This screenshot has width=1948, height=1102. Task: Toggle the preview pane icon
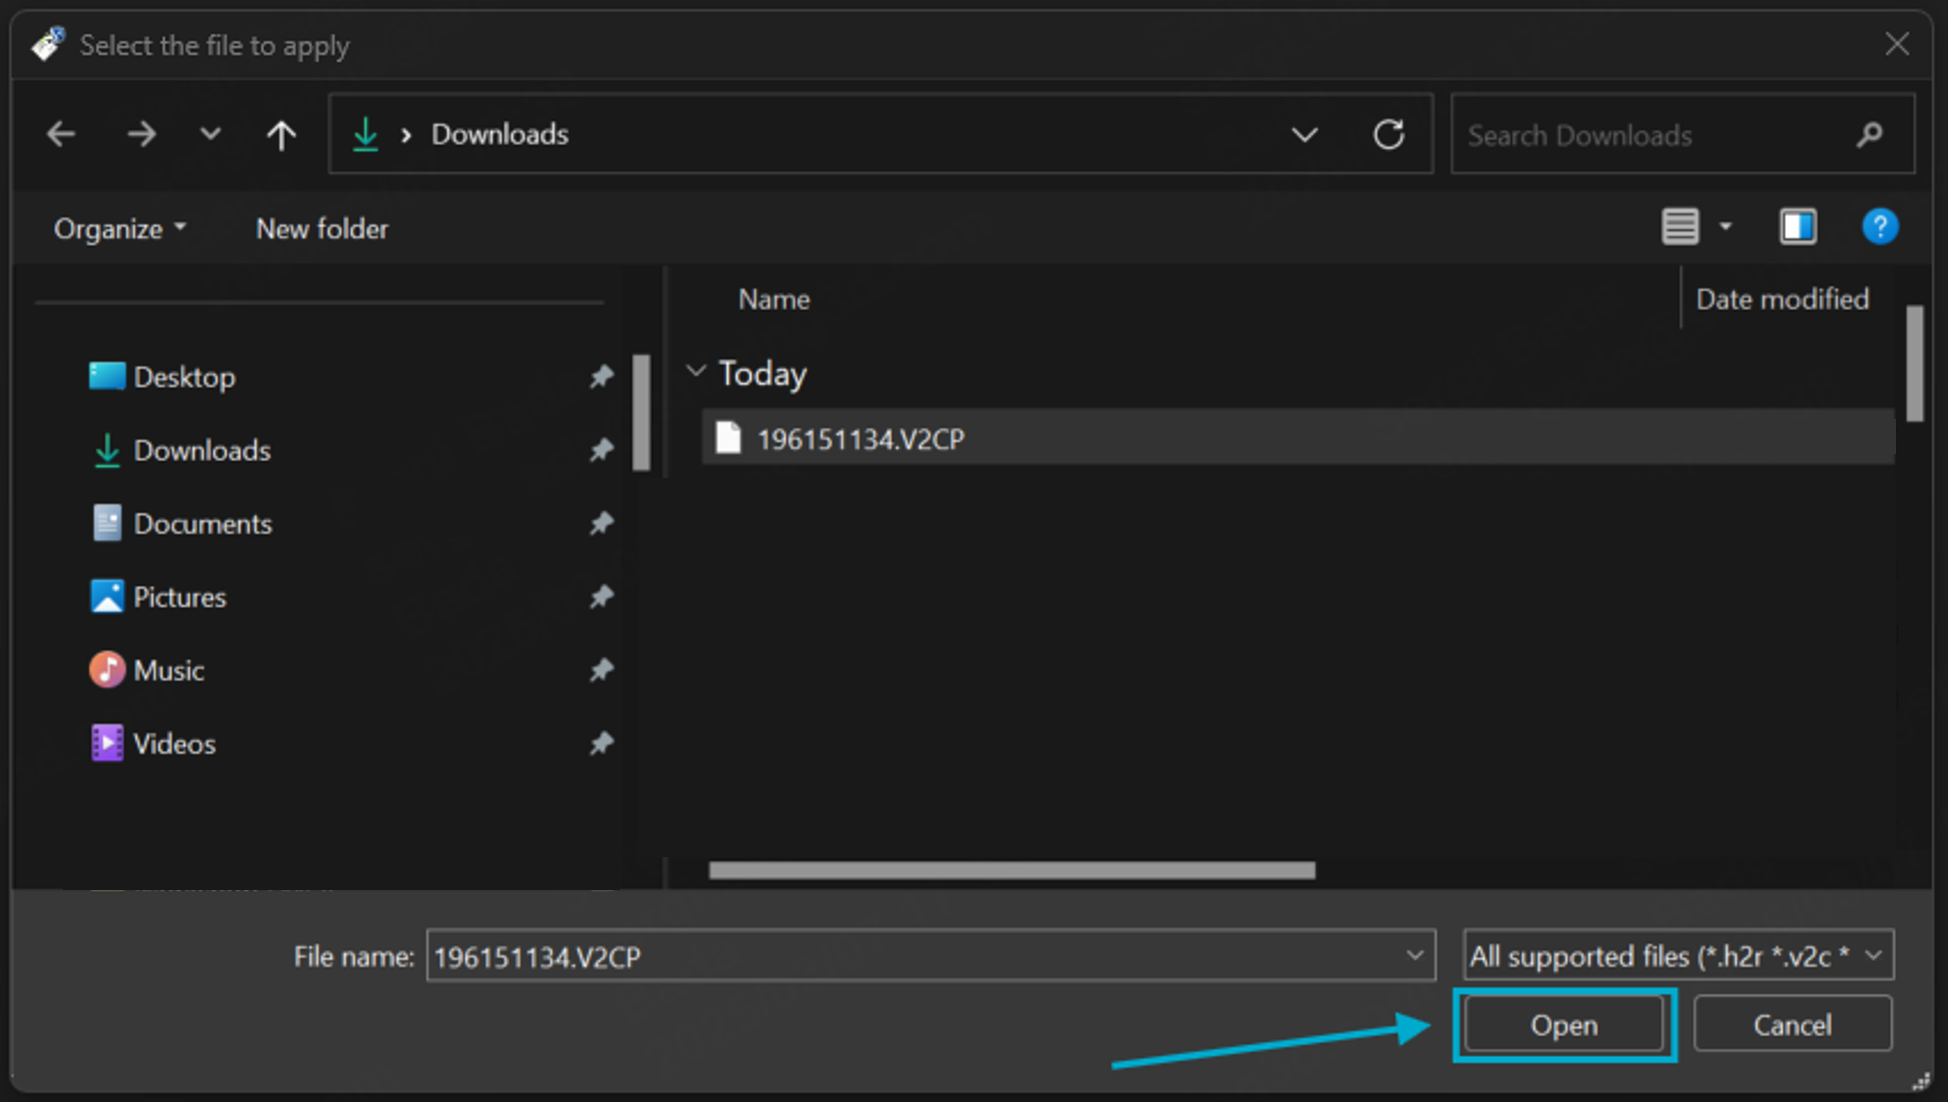coord(1797,227)
